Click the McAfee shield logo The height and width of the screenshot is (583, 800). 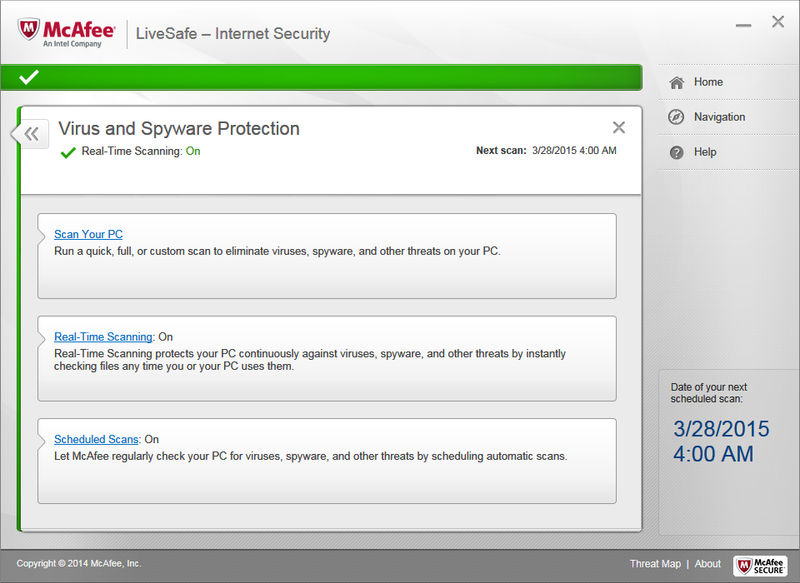pos(29,30)
